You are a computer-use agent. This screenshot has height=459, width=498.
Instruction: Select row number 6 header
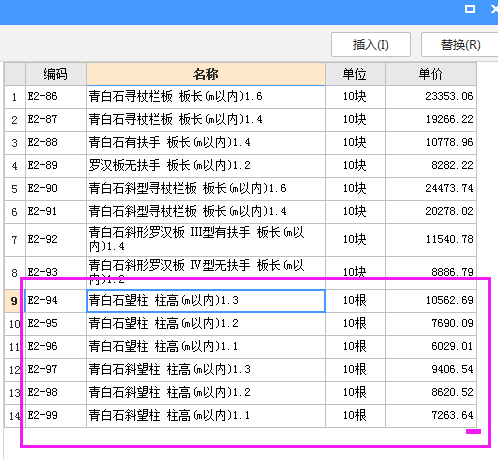15,212
